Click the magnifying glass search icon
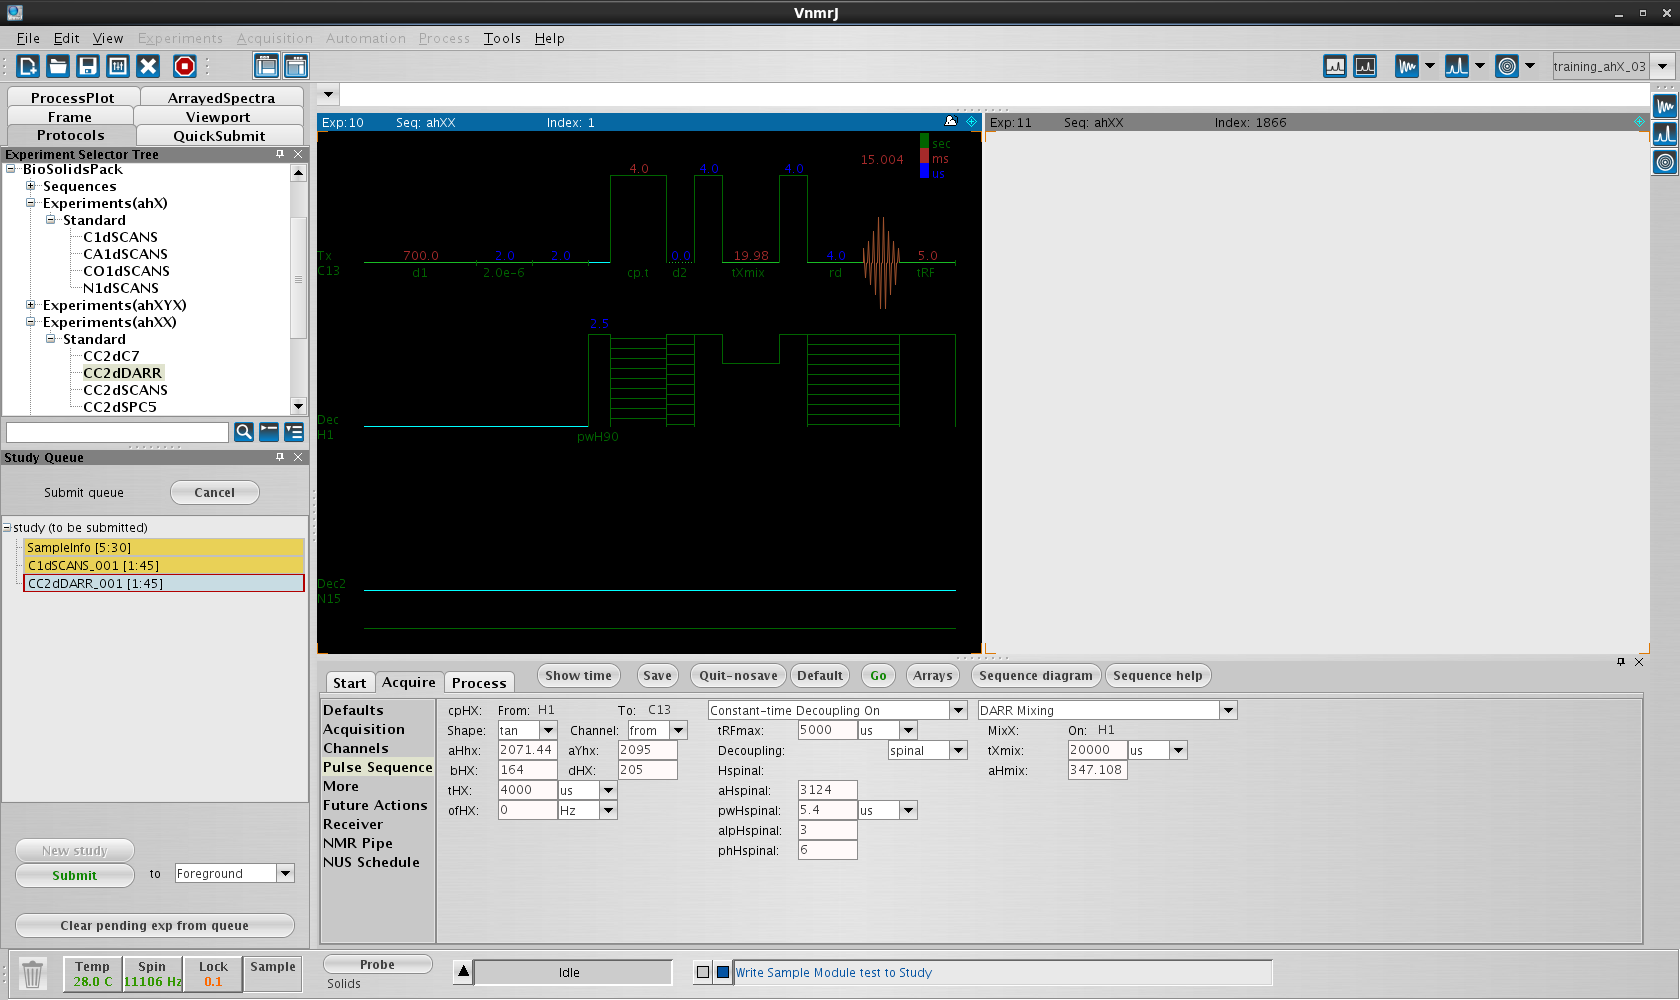1680x1000 pixels. tap(243, 432)
